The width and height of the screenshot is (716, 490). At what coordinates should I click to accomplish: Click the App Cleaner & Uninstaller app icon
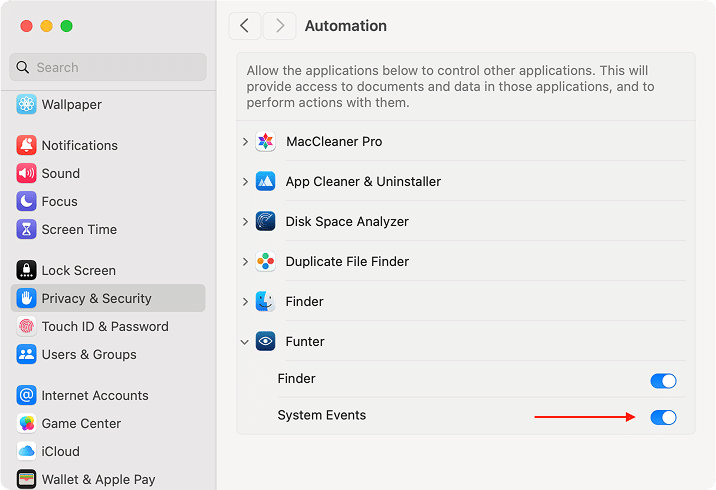click(x=265, y=181)
